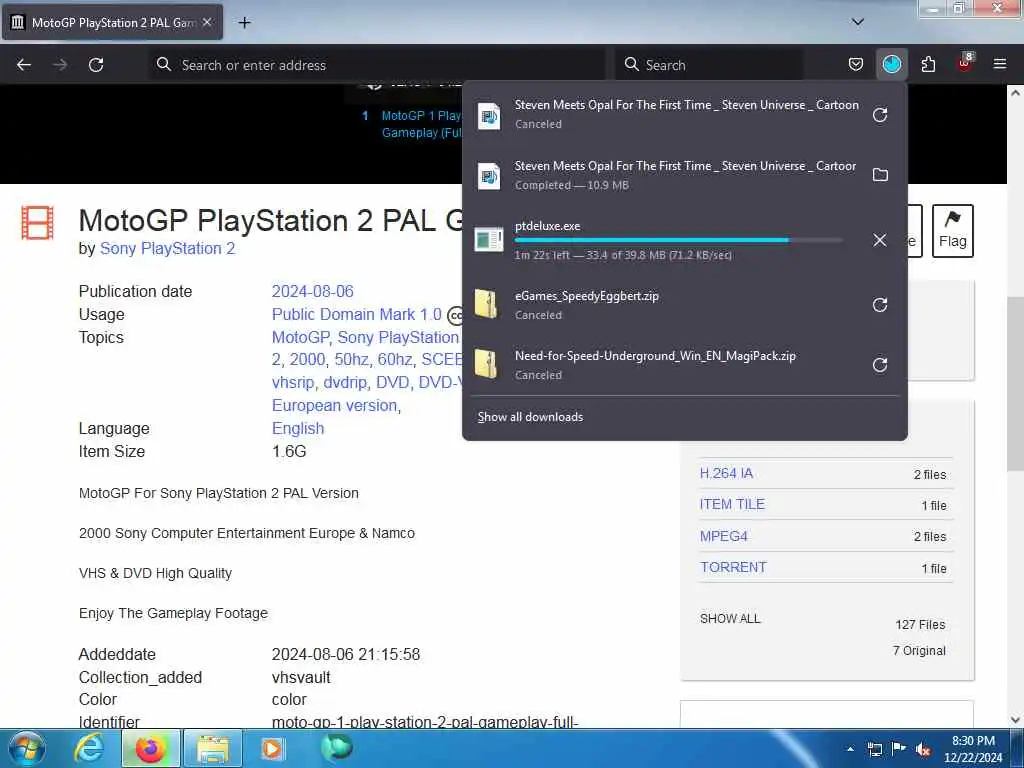This screenshot has width=1024, height=768.
Task: Open the media player taskbar icon
Action: (272, 748)
